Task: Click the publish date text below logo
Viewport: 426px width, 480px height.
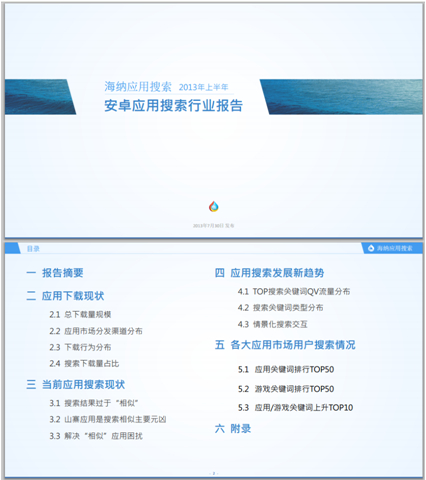Action: click(x=214, y=226)
